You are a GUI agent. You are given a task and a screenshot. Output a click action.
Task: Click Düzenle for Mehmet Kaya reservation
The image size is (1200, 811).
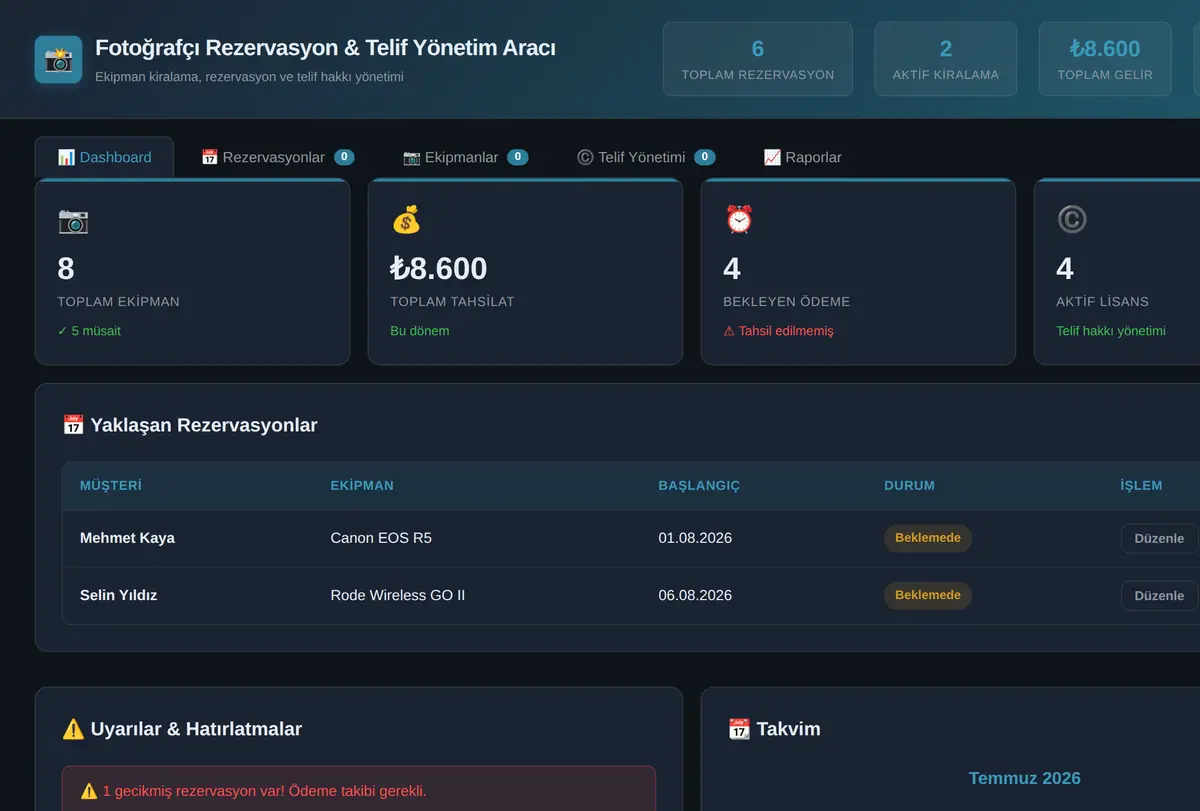coord(1159,538)
